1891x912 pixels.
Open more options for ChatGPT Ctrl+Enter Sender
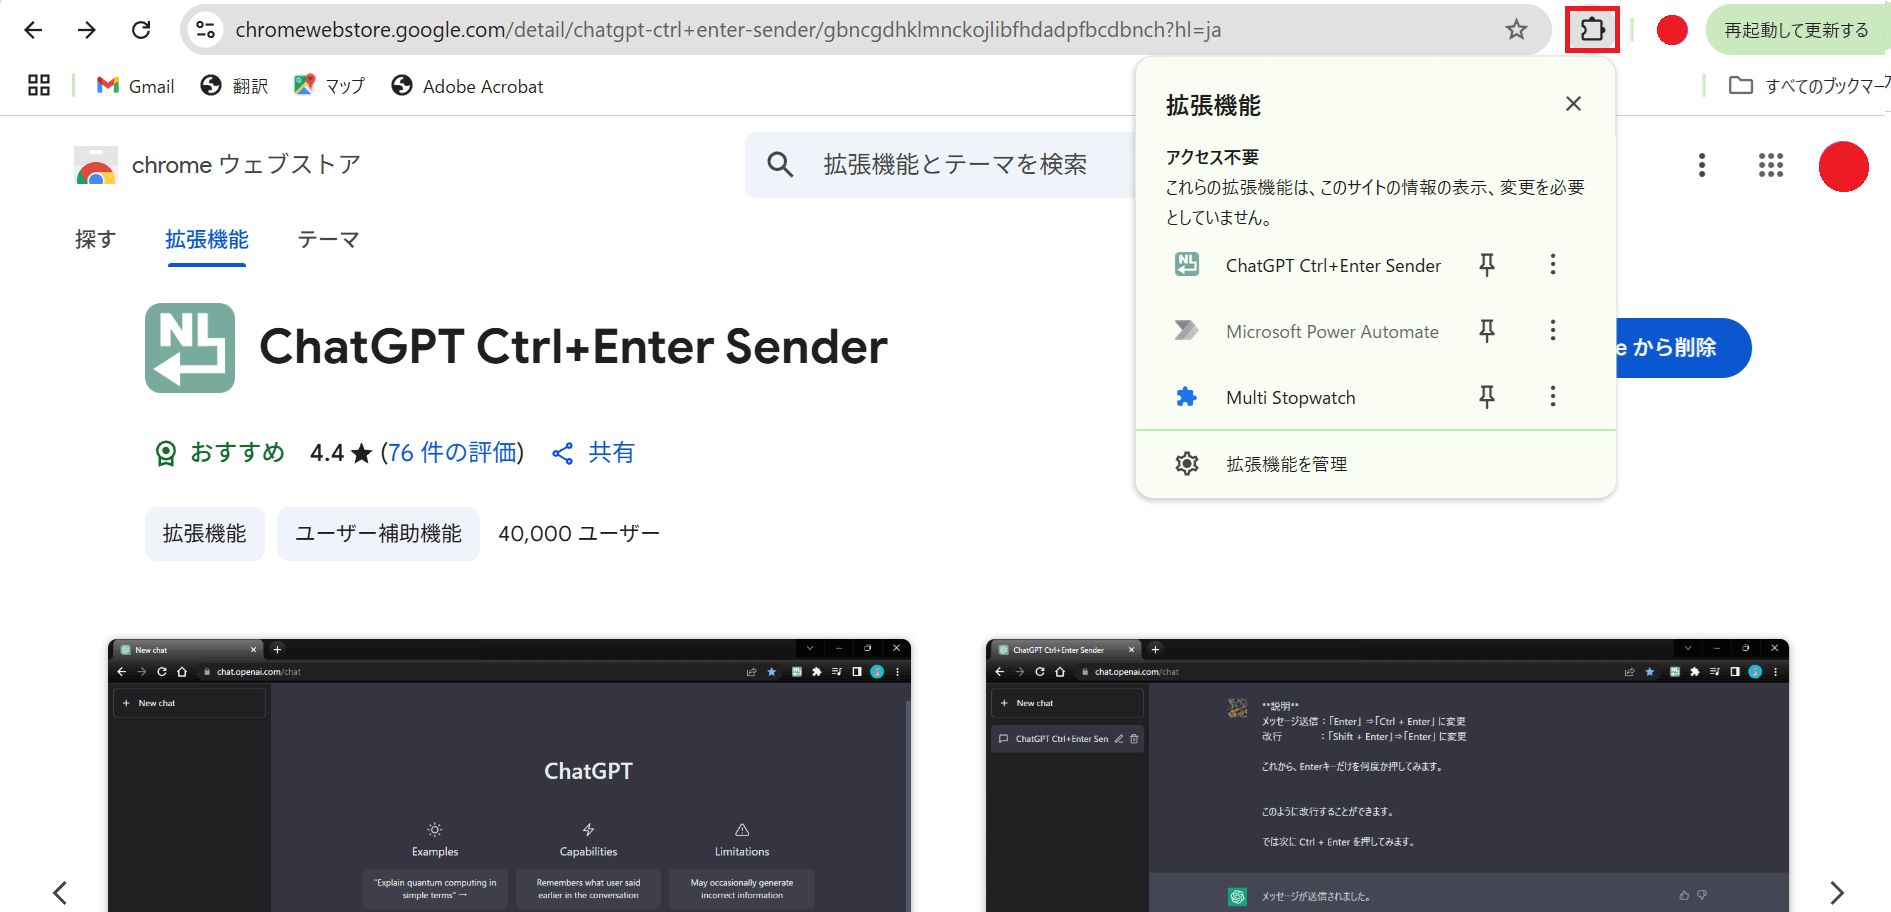(1553, 265)
